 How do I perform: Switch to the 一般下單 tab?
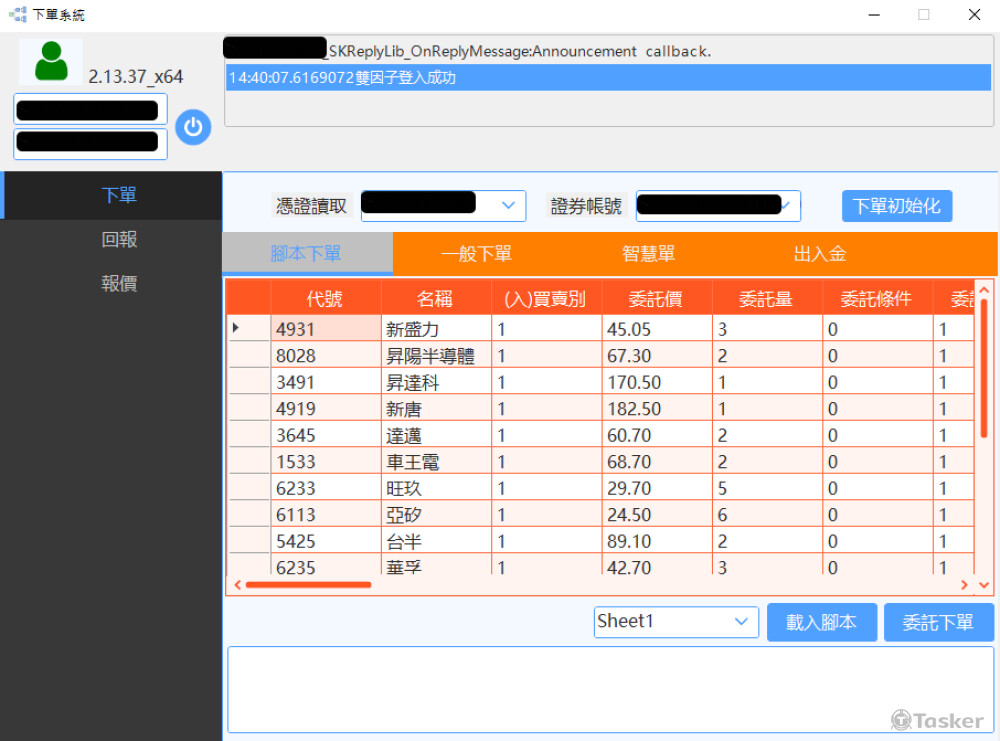coord(476,254)
